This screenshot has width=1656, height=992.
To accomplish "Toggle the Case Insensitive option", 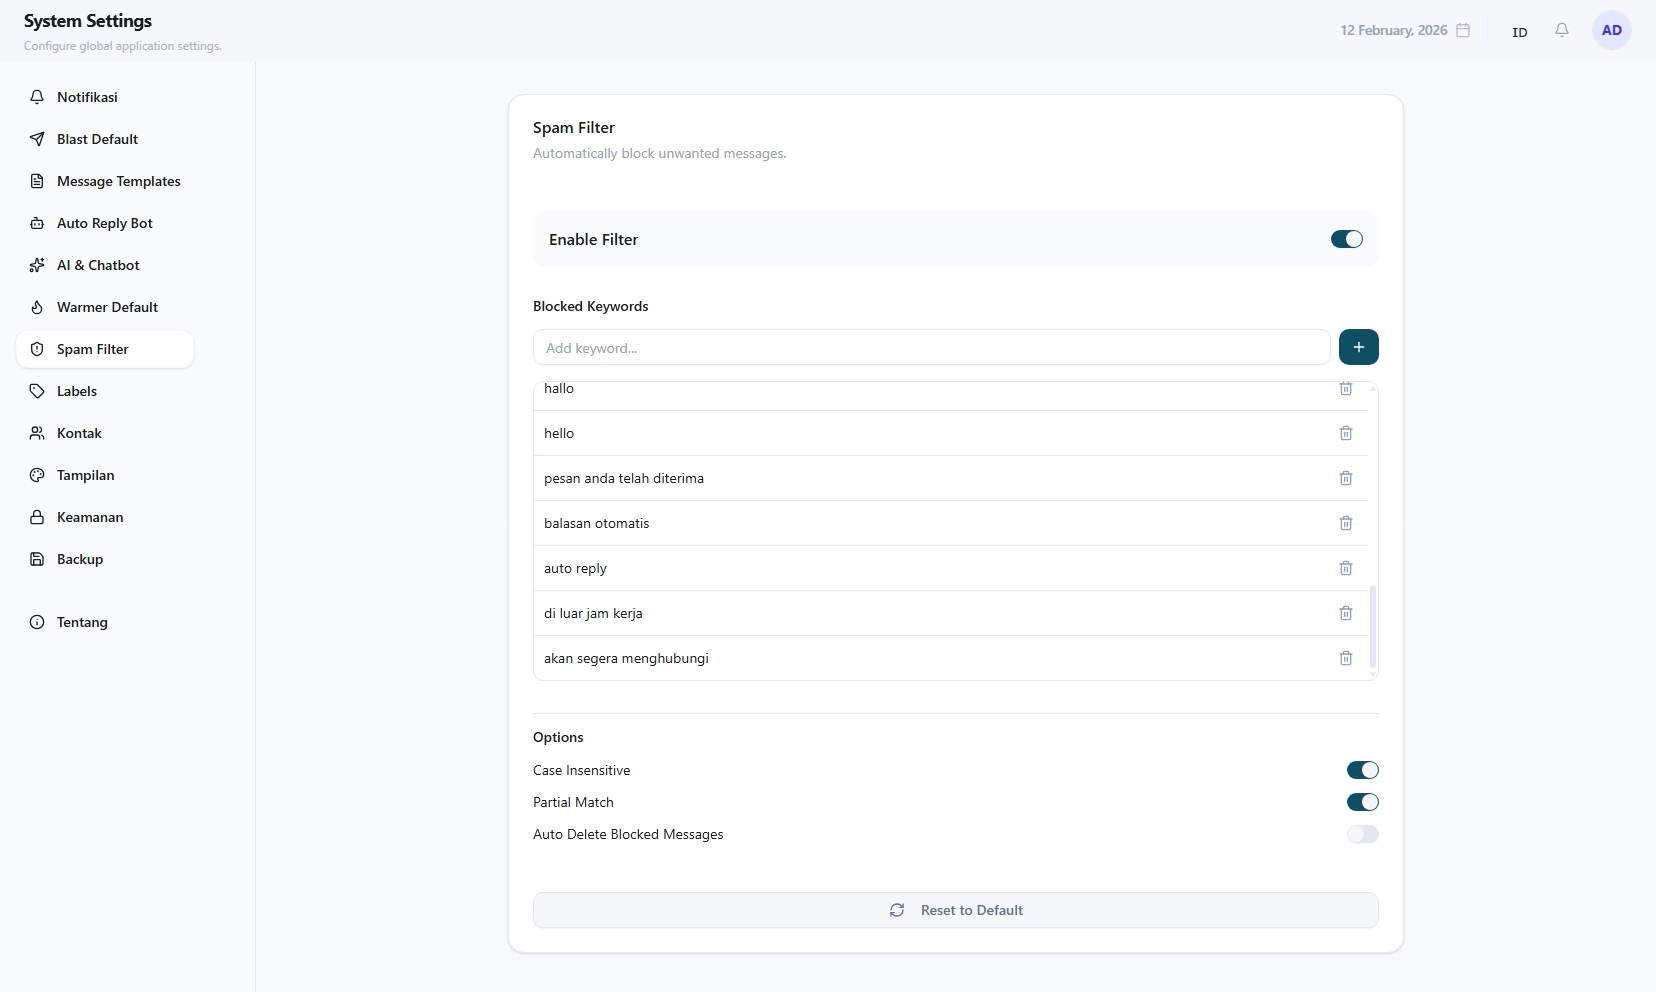I will [1362, 770].
